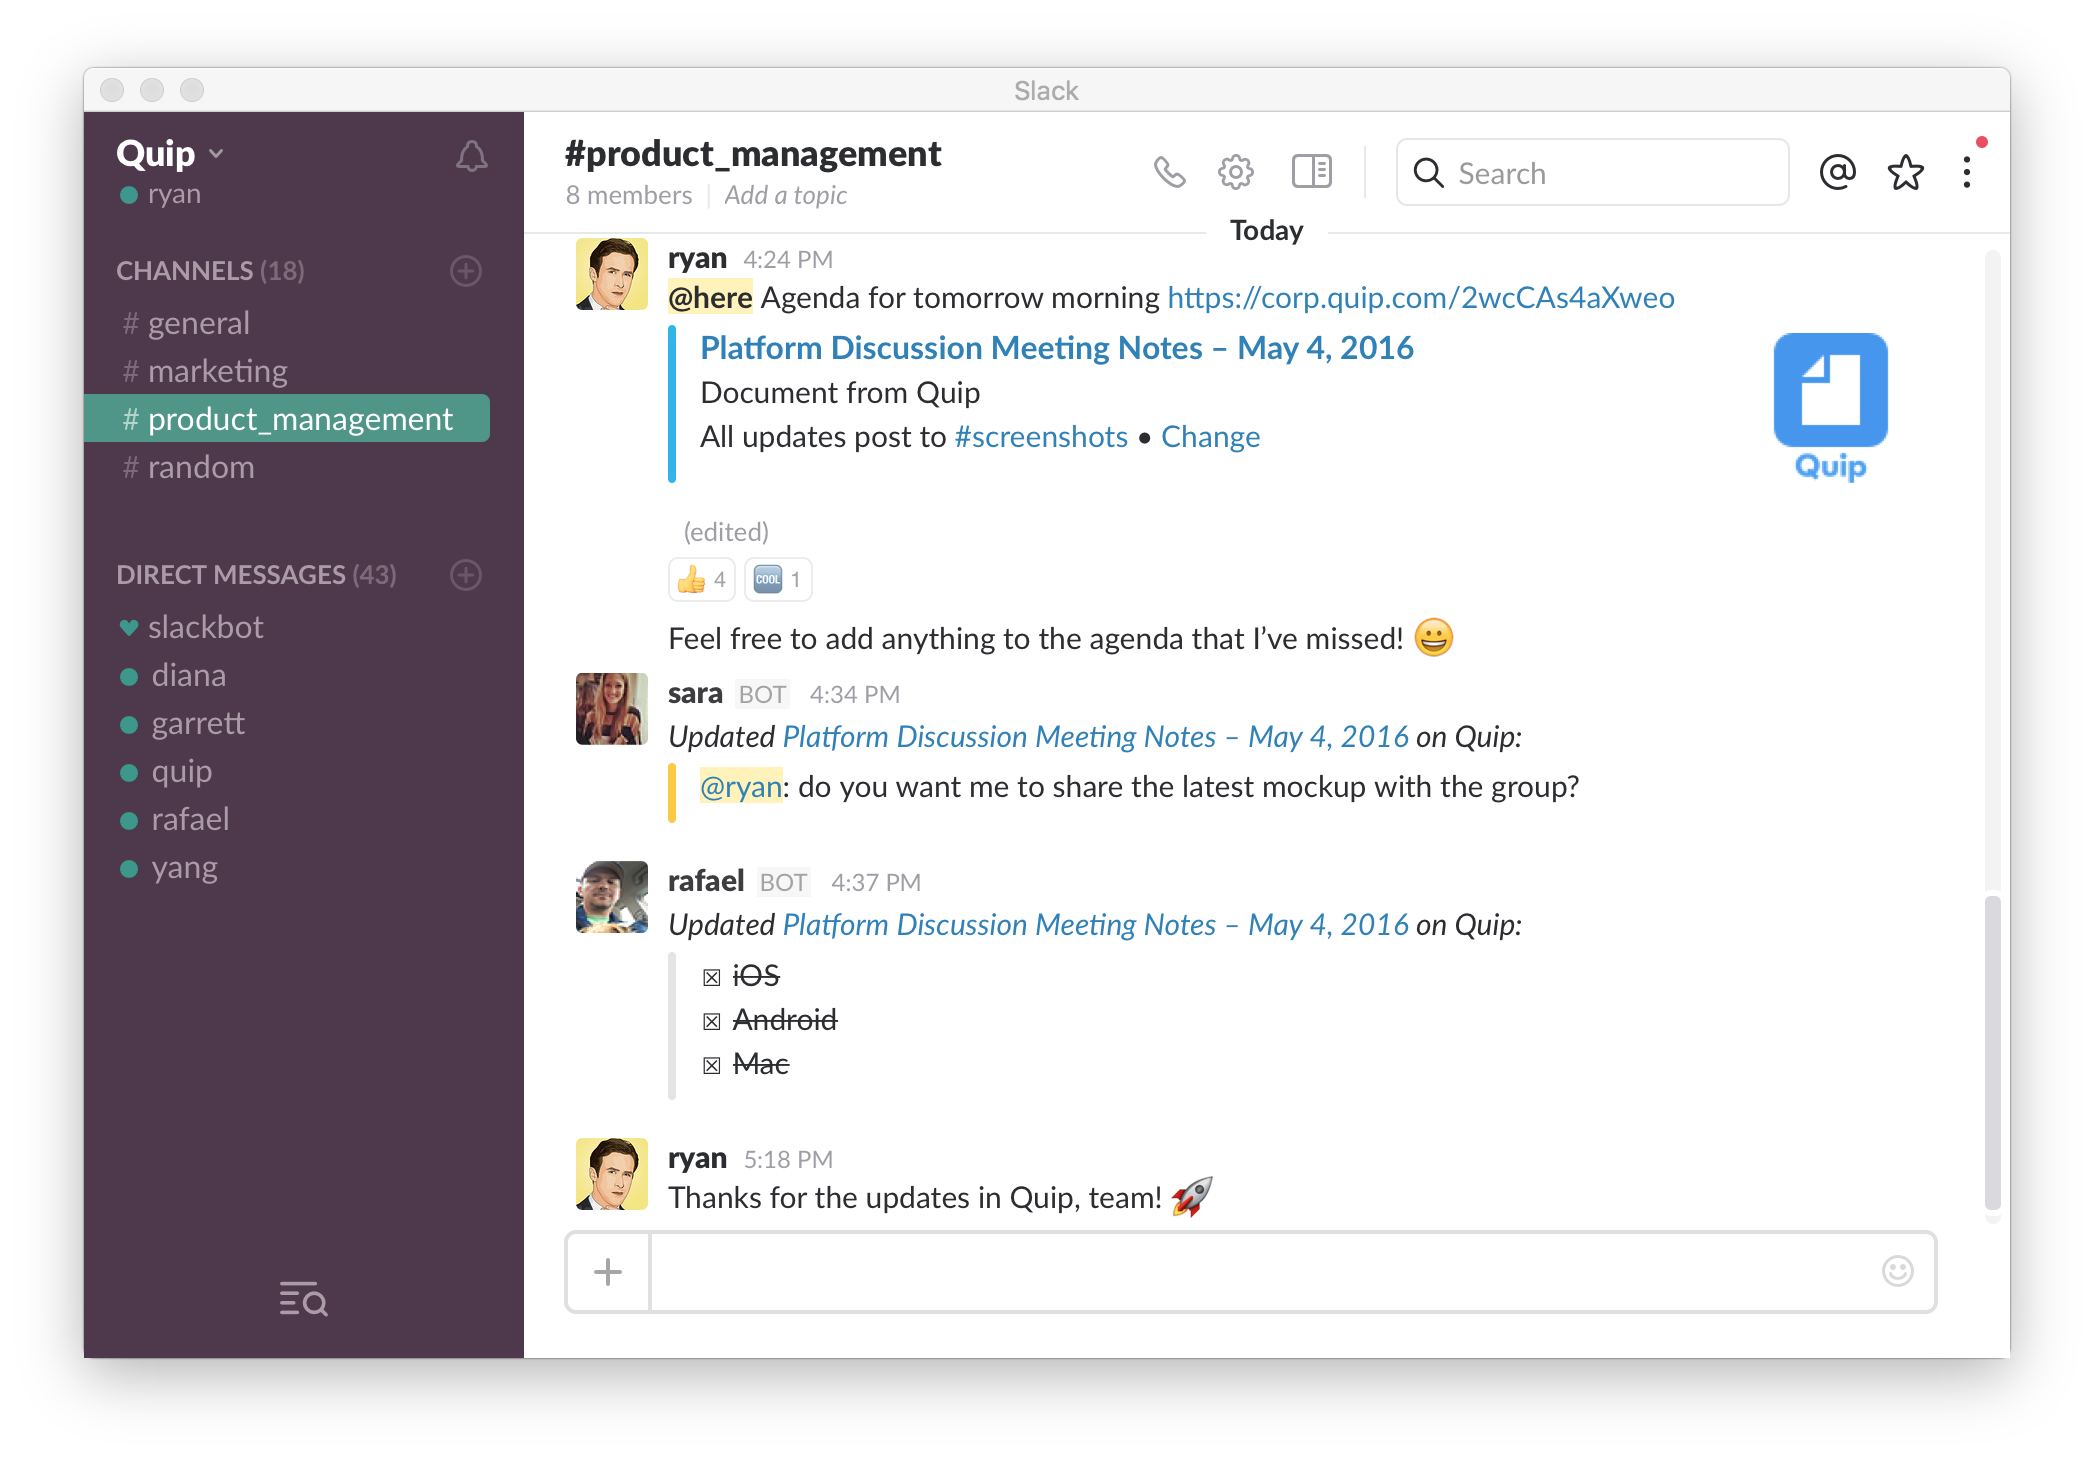The height and width of the screenshot is (1458, 2094).
Task: Open channel settings gear icon
Action: pos(1236,172)
